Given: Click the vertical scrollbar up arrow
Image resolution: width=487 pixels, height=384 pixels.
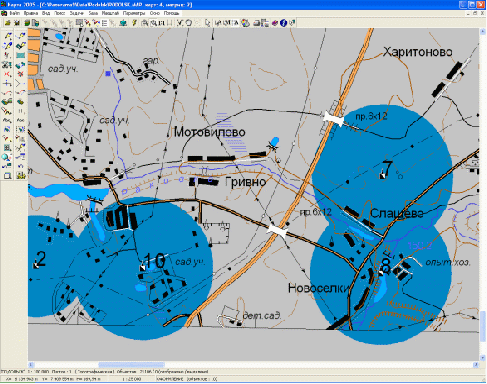Looking at the screenshot, I should tap(483, 32).
